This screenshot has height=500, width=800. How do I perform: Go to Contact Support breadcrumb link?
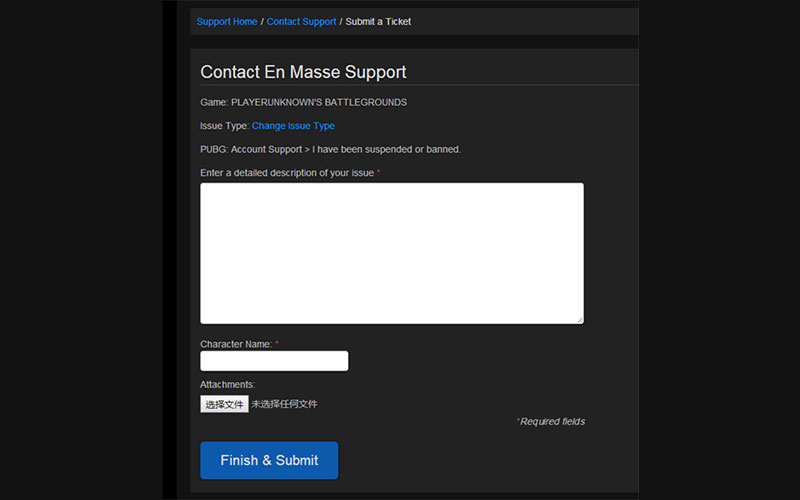point(301,22)
